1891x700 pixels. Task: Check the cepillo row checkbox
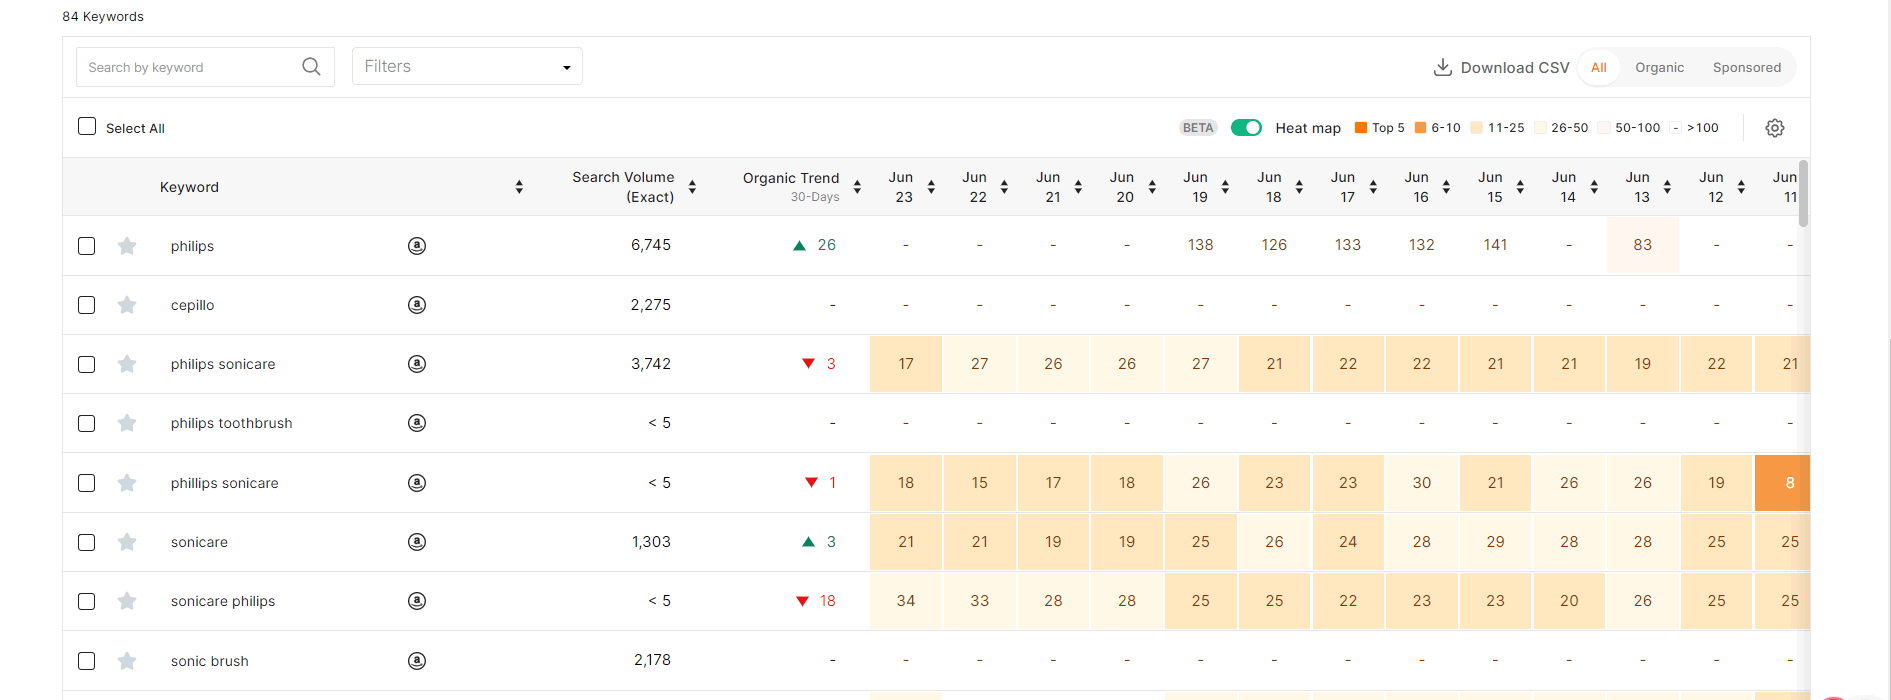pyautogui.click(x=87, y=305)
